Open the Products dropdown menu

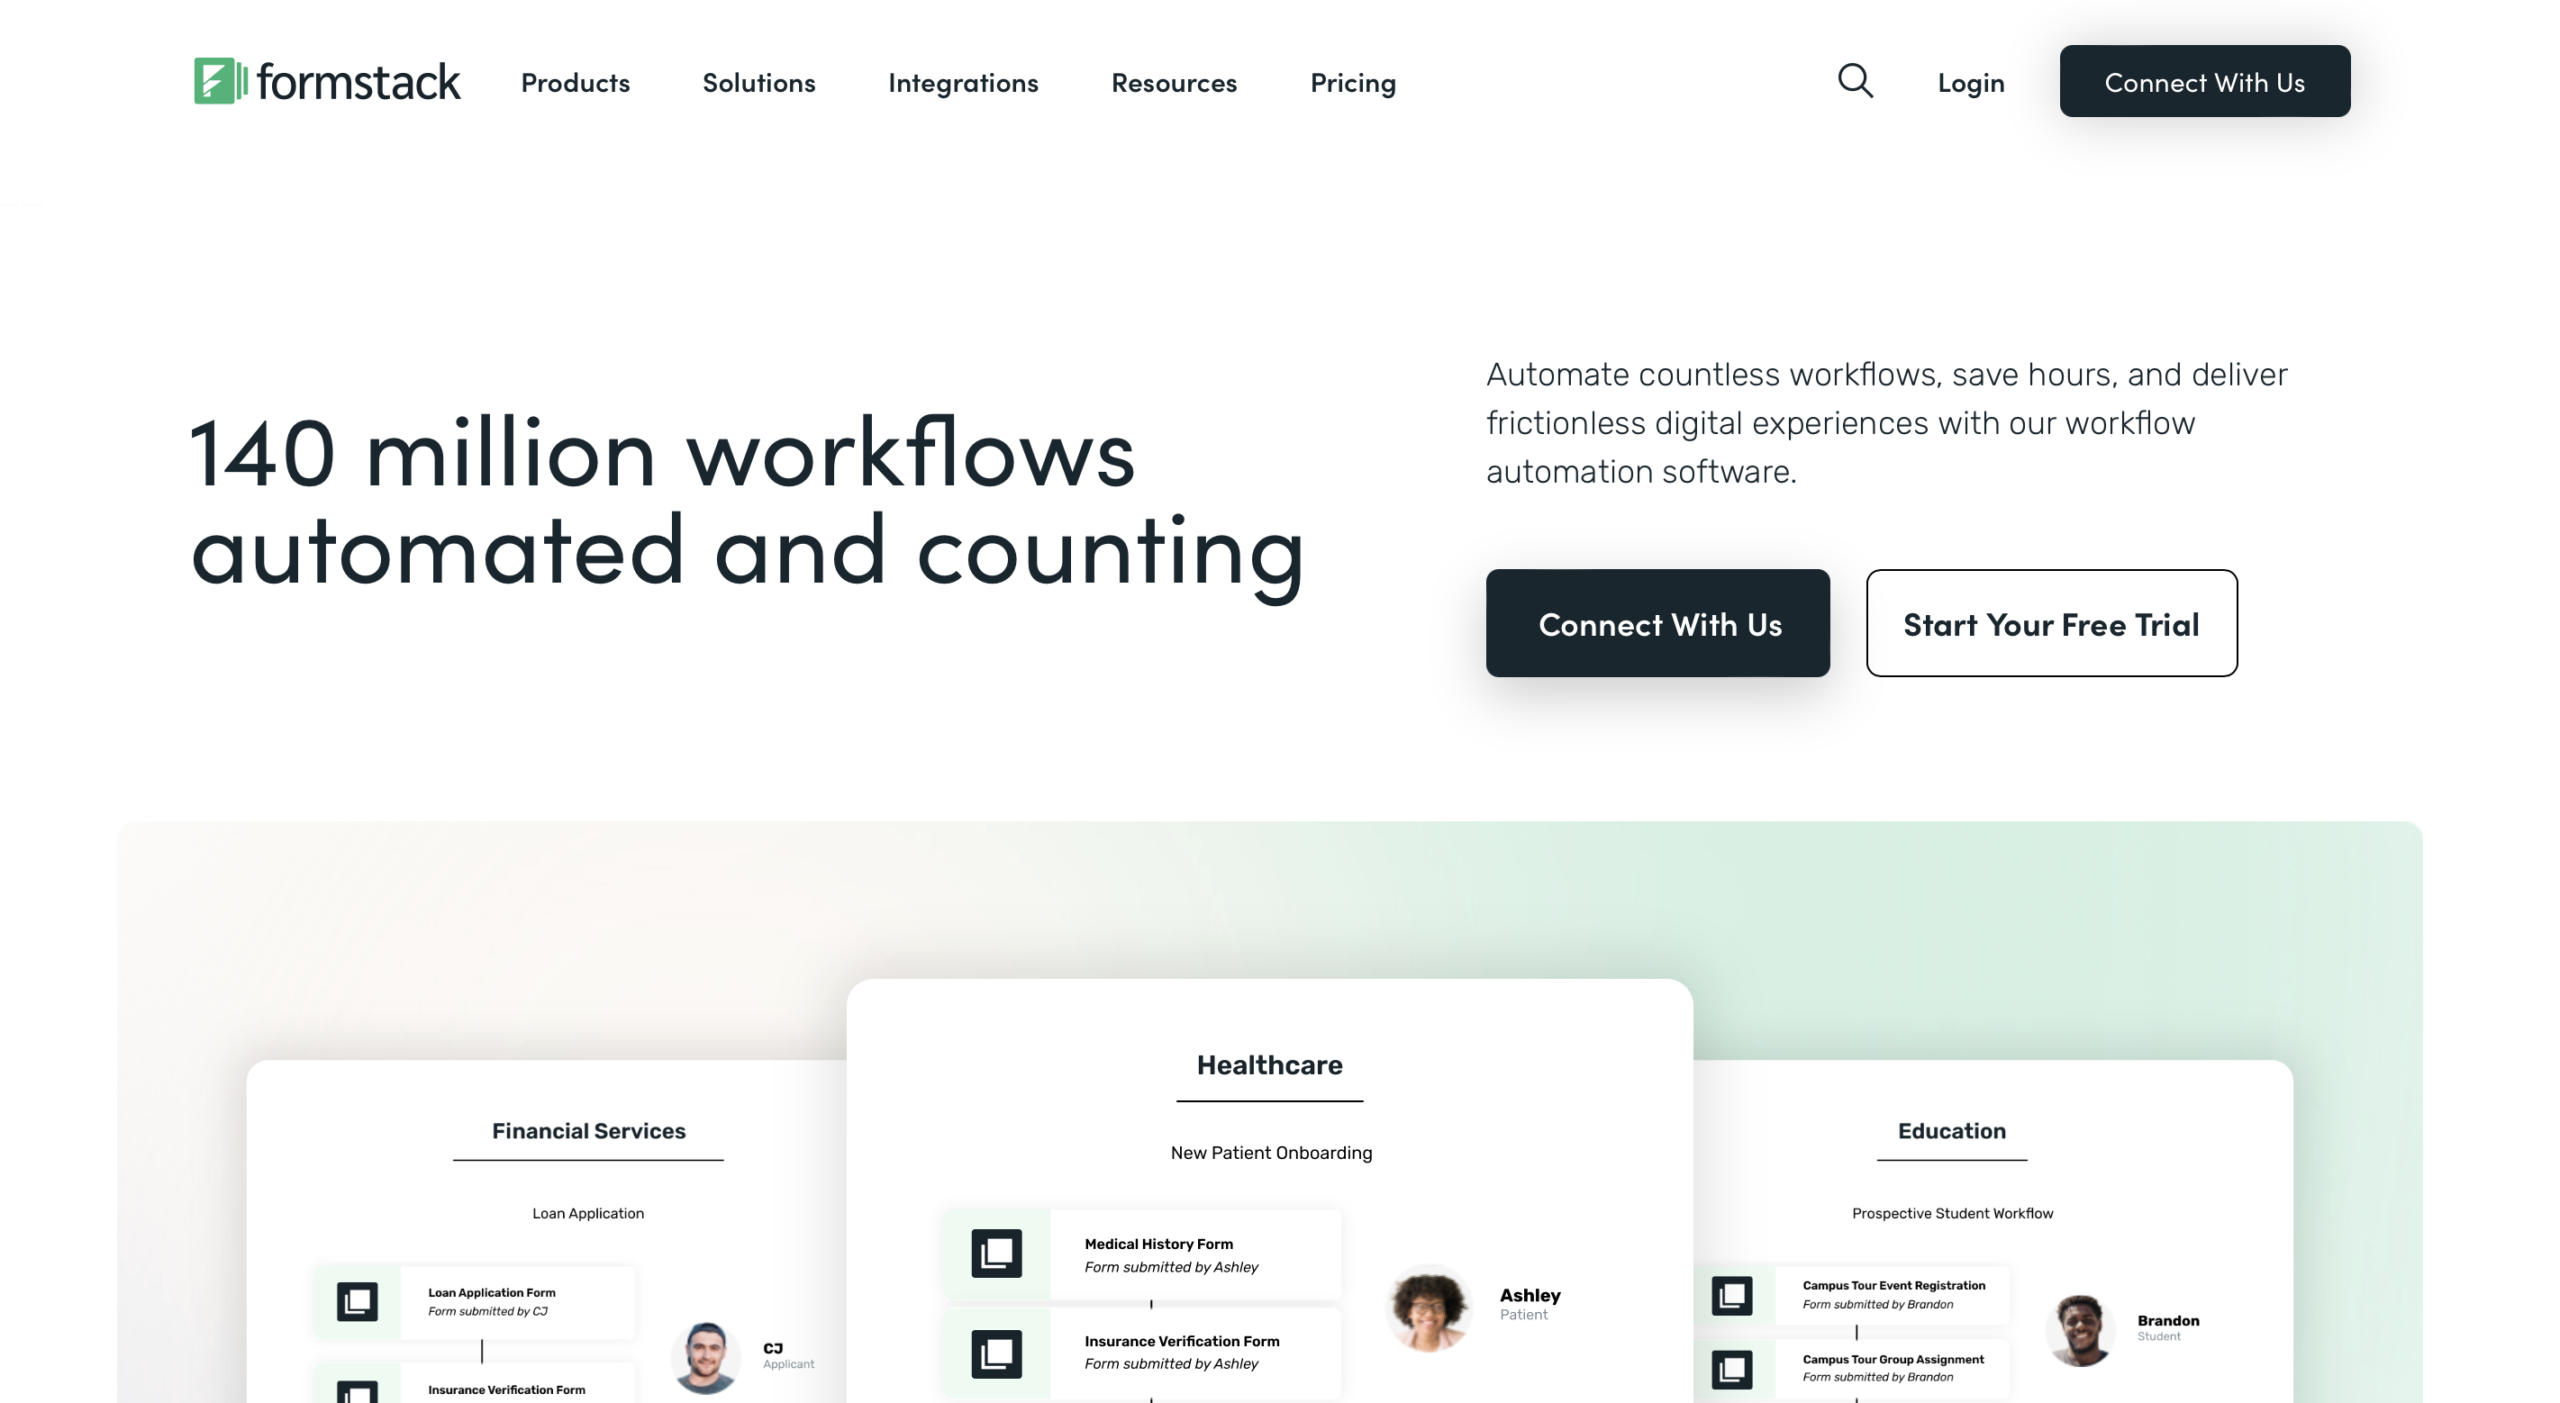coord(577,81)
